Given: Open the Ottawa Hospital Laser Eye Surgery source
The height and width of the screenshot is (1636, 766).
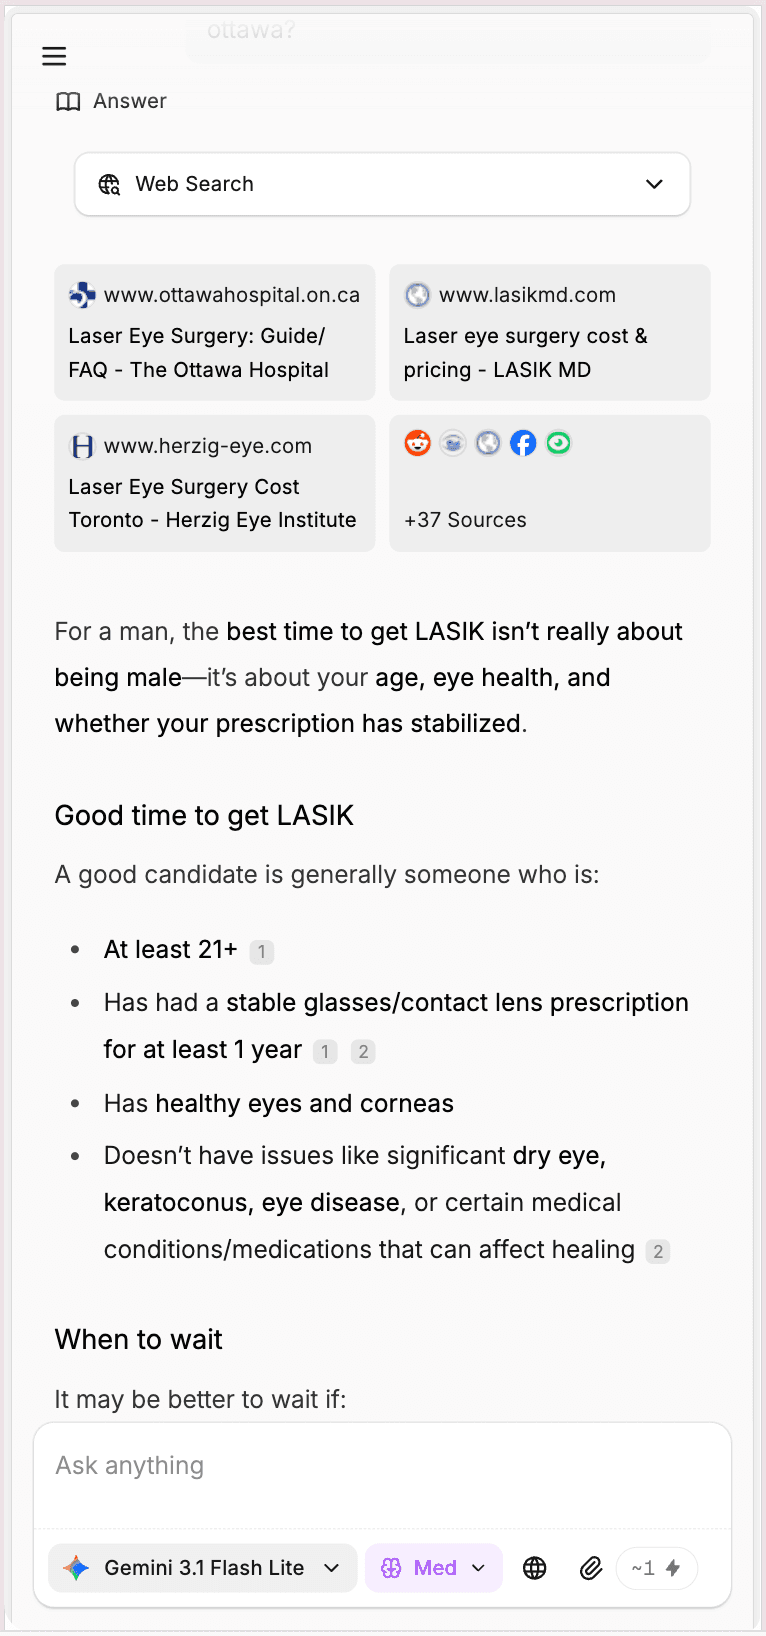Looking at the screenshot, I should pyautogui.click(x=215, y=332).
